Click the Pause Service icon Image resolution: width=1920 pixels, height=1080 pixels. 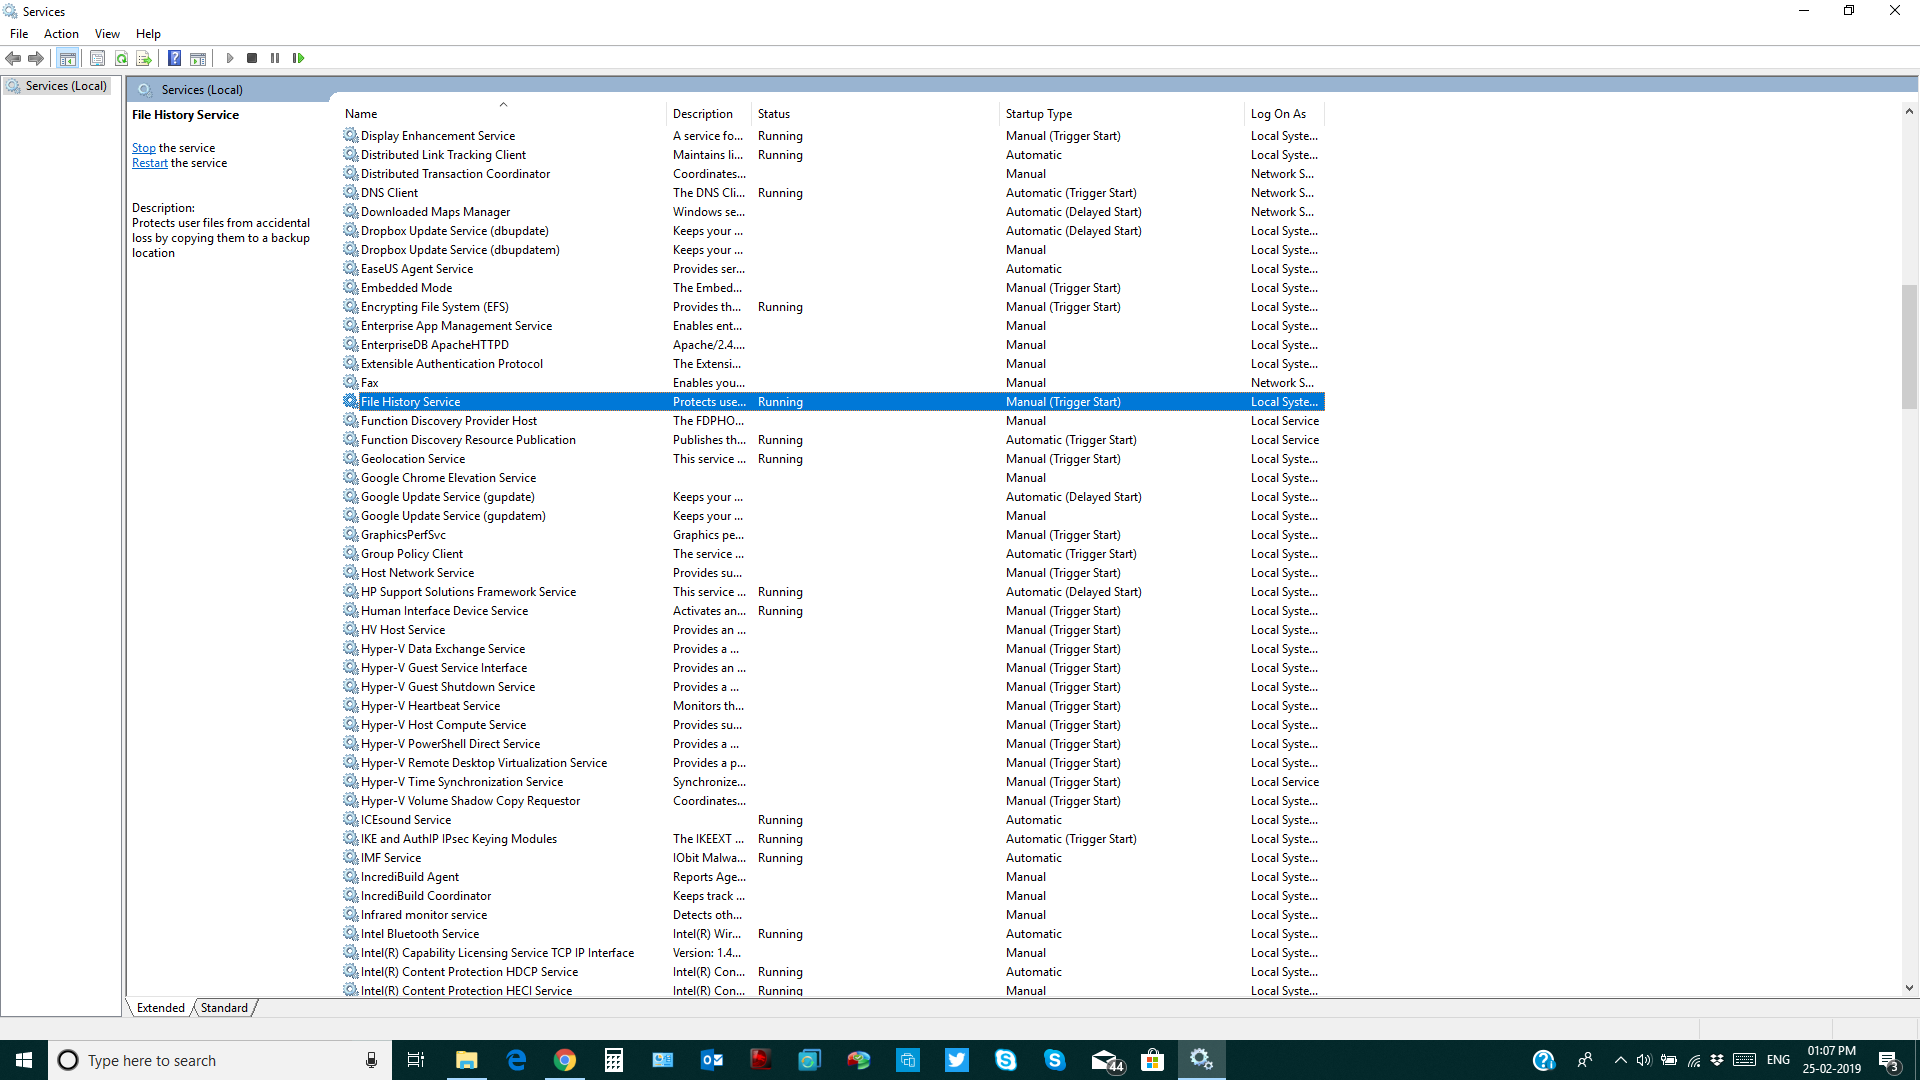pyautogui.click(x=275, y=58)
